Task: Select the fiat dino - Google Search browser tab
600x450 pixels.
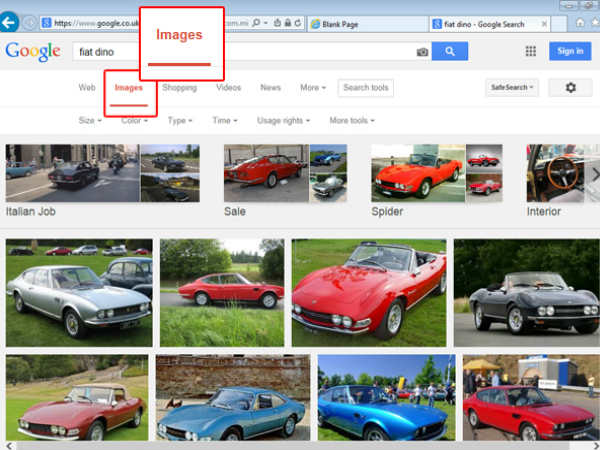Action: pyautogui.click(x=490, y=24)
